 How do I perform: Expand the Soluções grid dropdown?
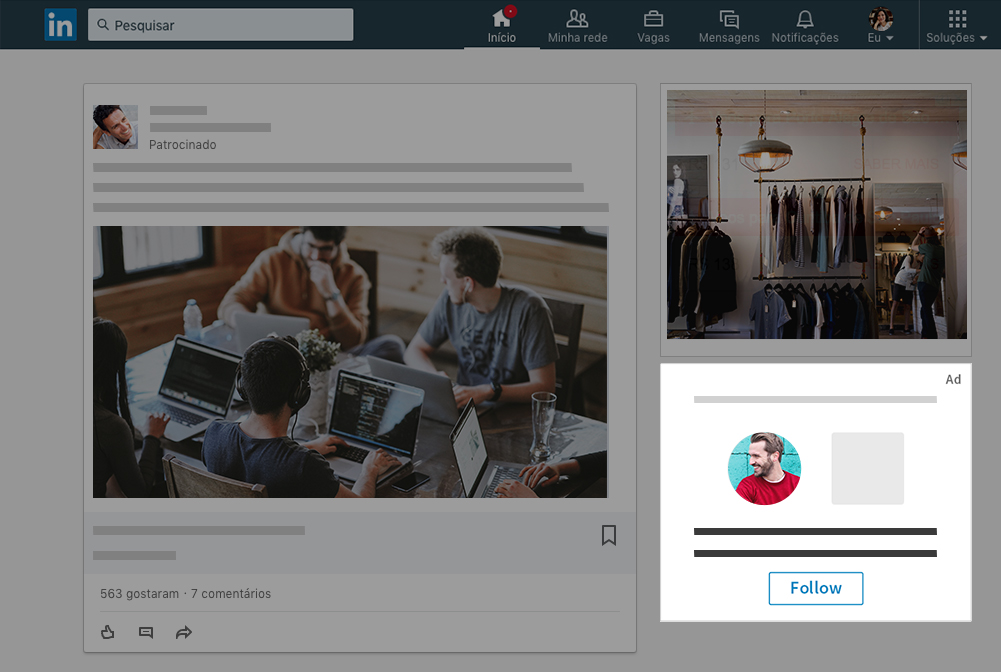(957, 26)
